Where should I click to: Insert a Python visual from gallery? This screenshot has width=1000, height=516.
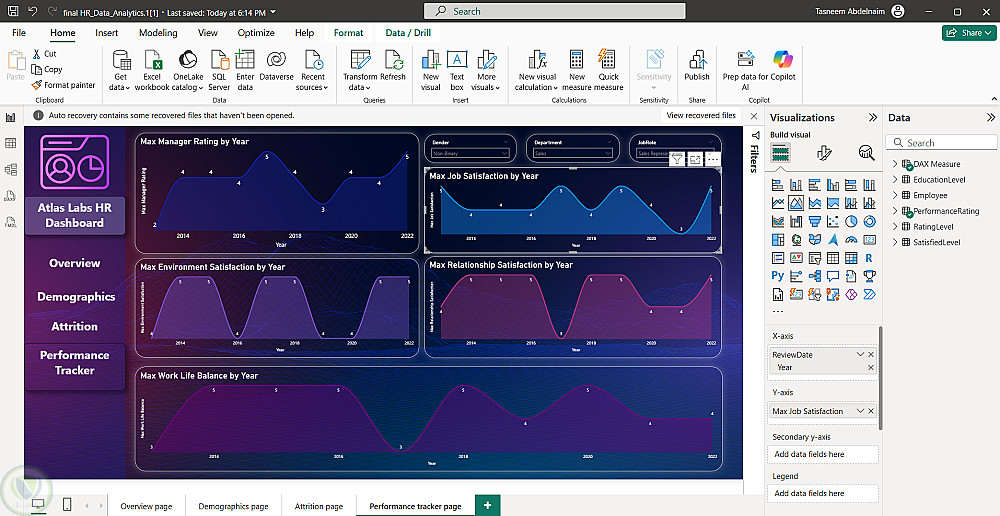pyautogui.click(x=778, y=275)
